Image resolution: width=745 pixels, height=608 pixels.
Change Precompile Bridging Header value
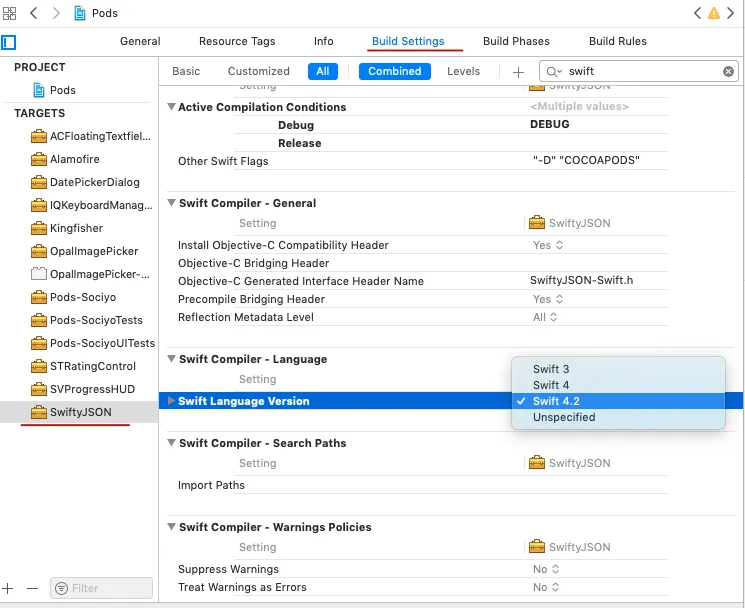coord(548,299)
